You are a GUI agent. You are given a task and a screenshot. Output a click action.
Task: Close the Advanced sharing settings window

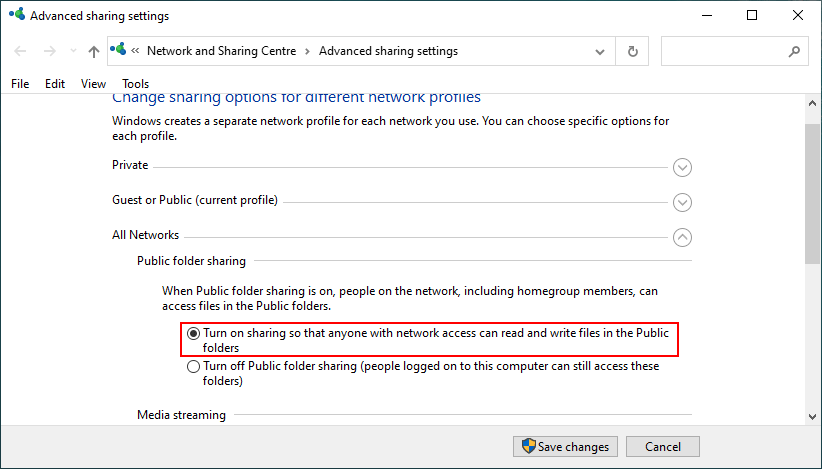point(798,15)
